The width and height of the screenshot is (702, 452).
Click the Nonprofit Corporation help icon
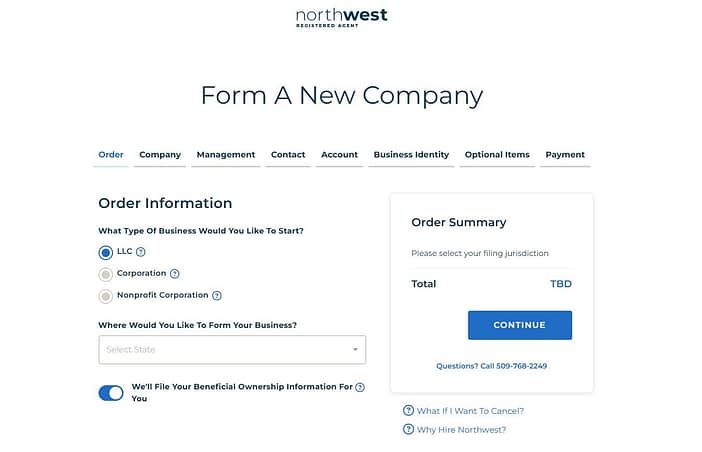[x=217, y=296]
